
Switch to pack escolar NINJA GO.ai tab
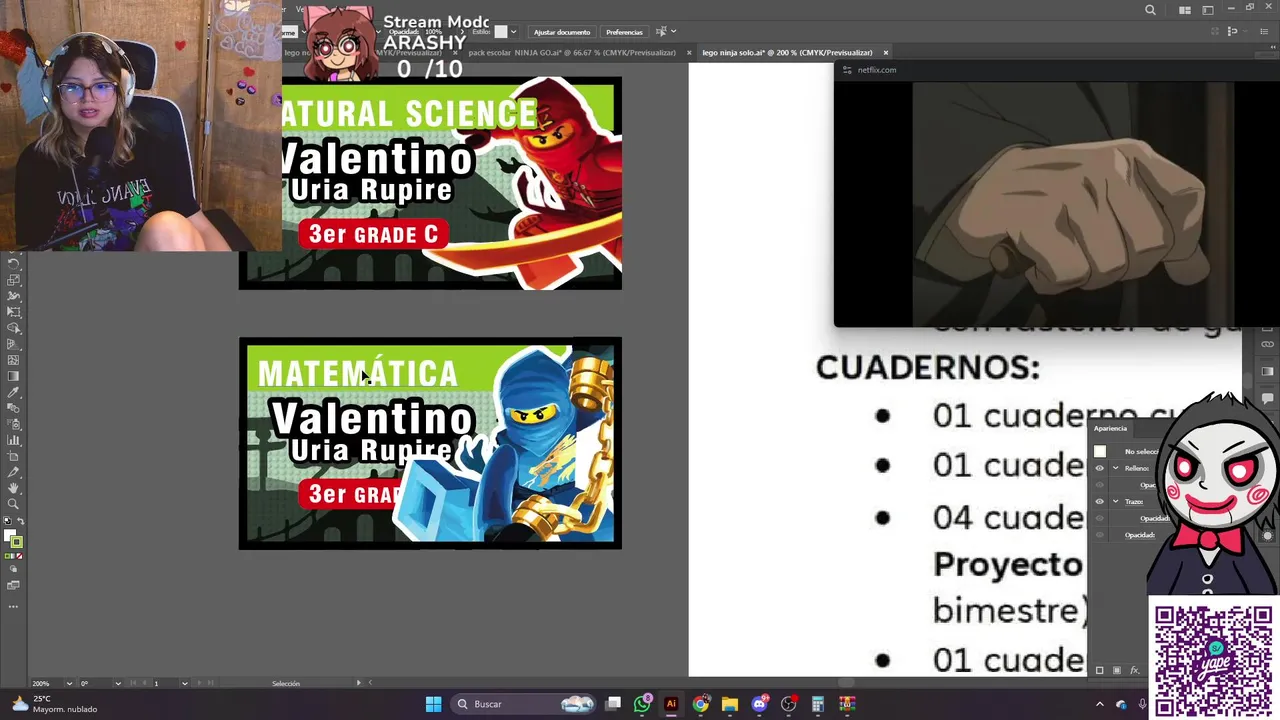pyautogui.click(x=572, y=52)
